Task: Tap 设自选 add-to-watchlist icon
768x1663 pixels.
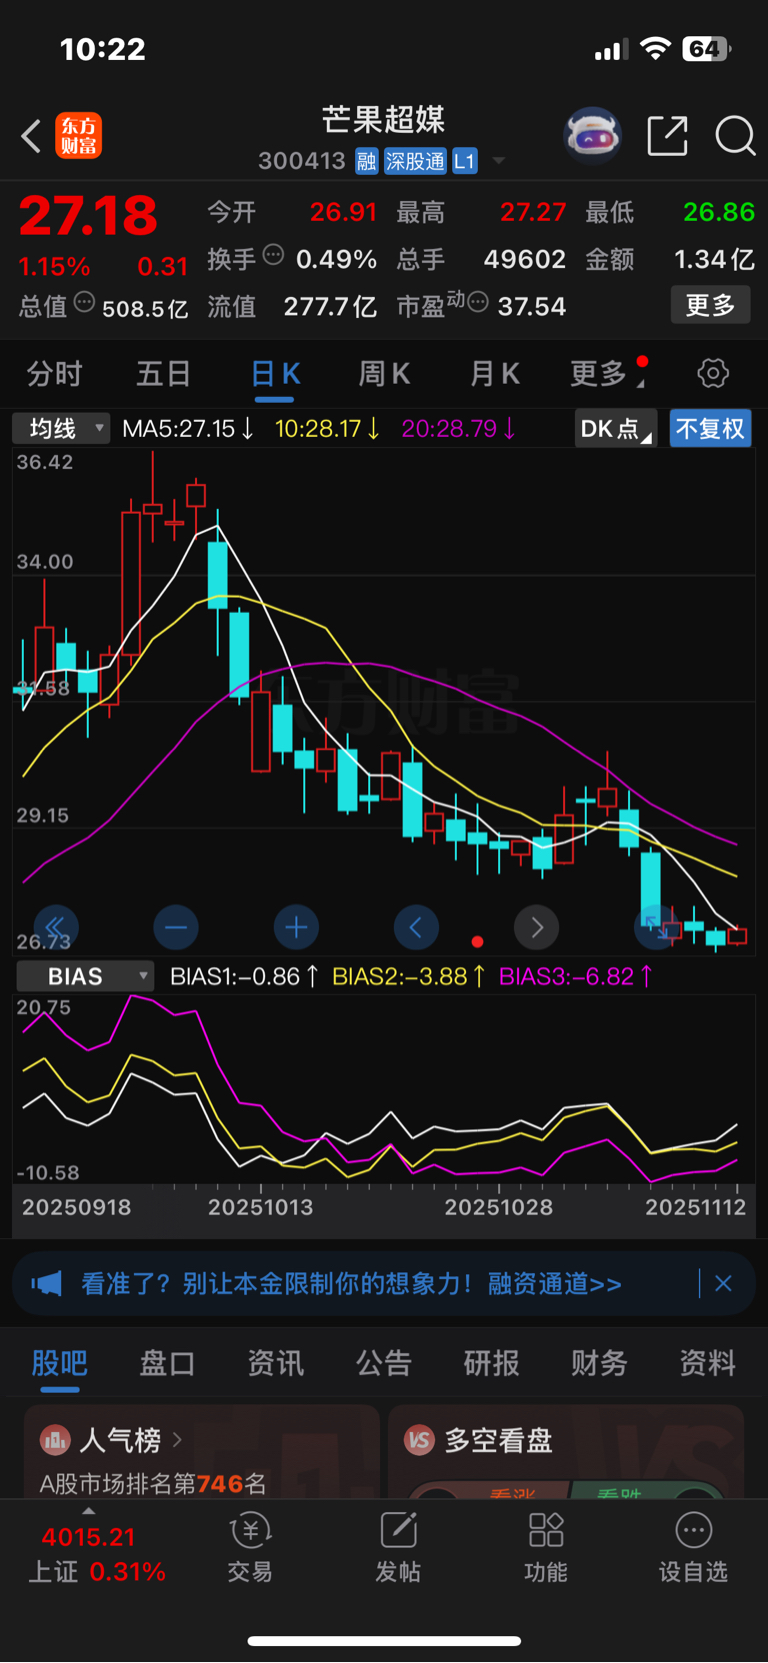Action: 693,1547
